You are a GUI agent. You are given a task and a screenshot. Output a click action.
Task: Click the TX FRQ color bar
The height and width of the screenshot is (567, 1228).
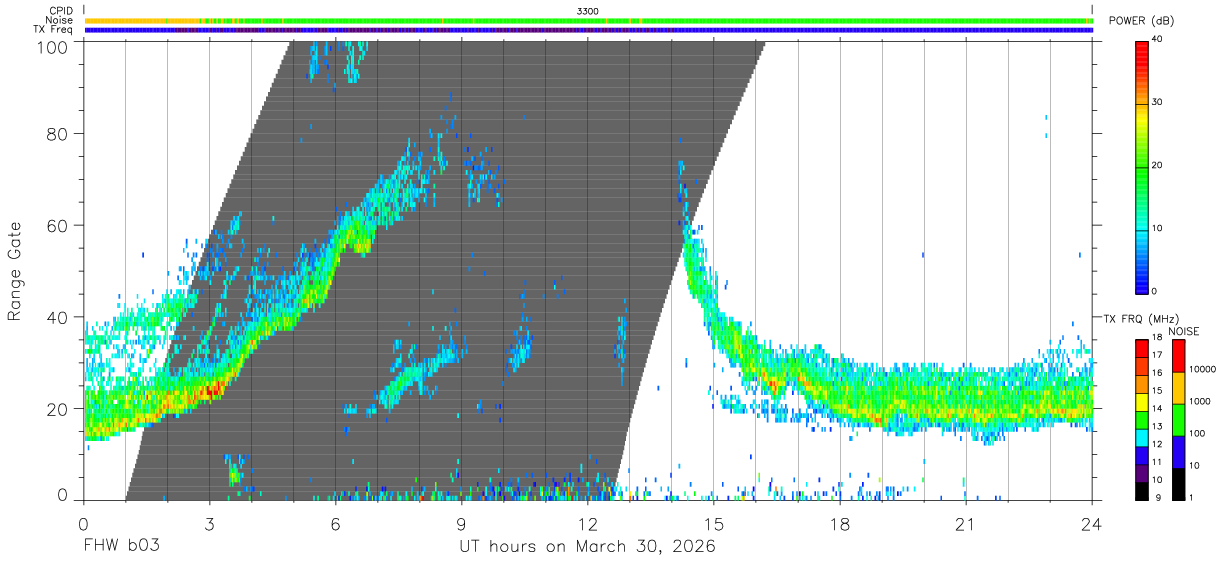point(1142,419)
